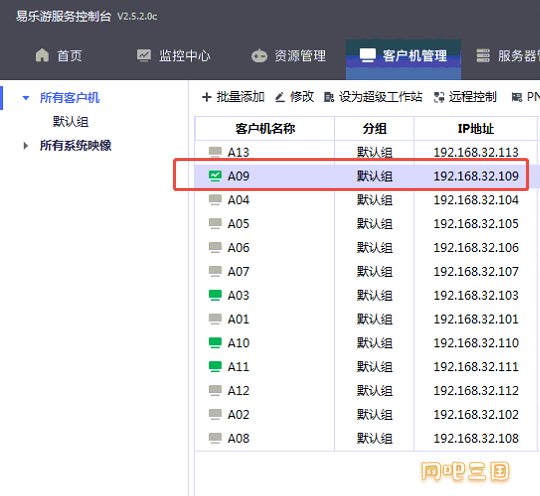Image resolution: width=540 pixels, height=496 pixels.
Task: Click the plus icon for 批量添加
Action: [x=207, y=97]
